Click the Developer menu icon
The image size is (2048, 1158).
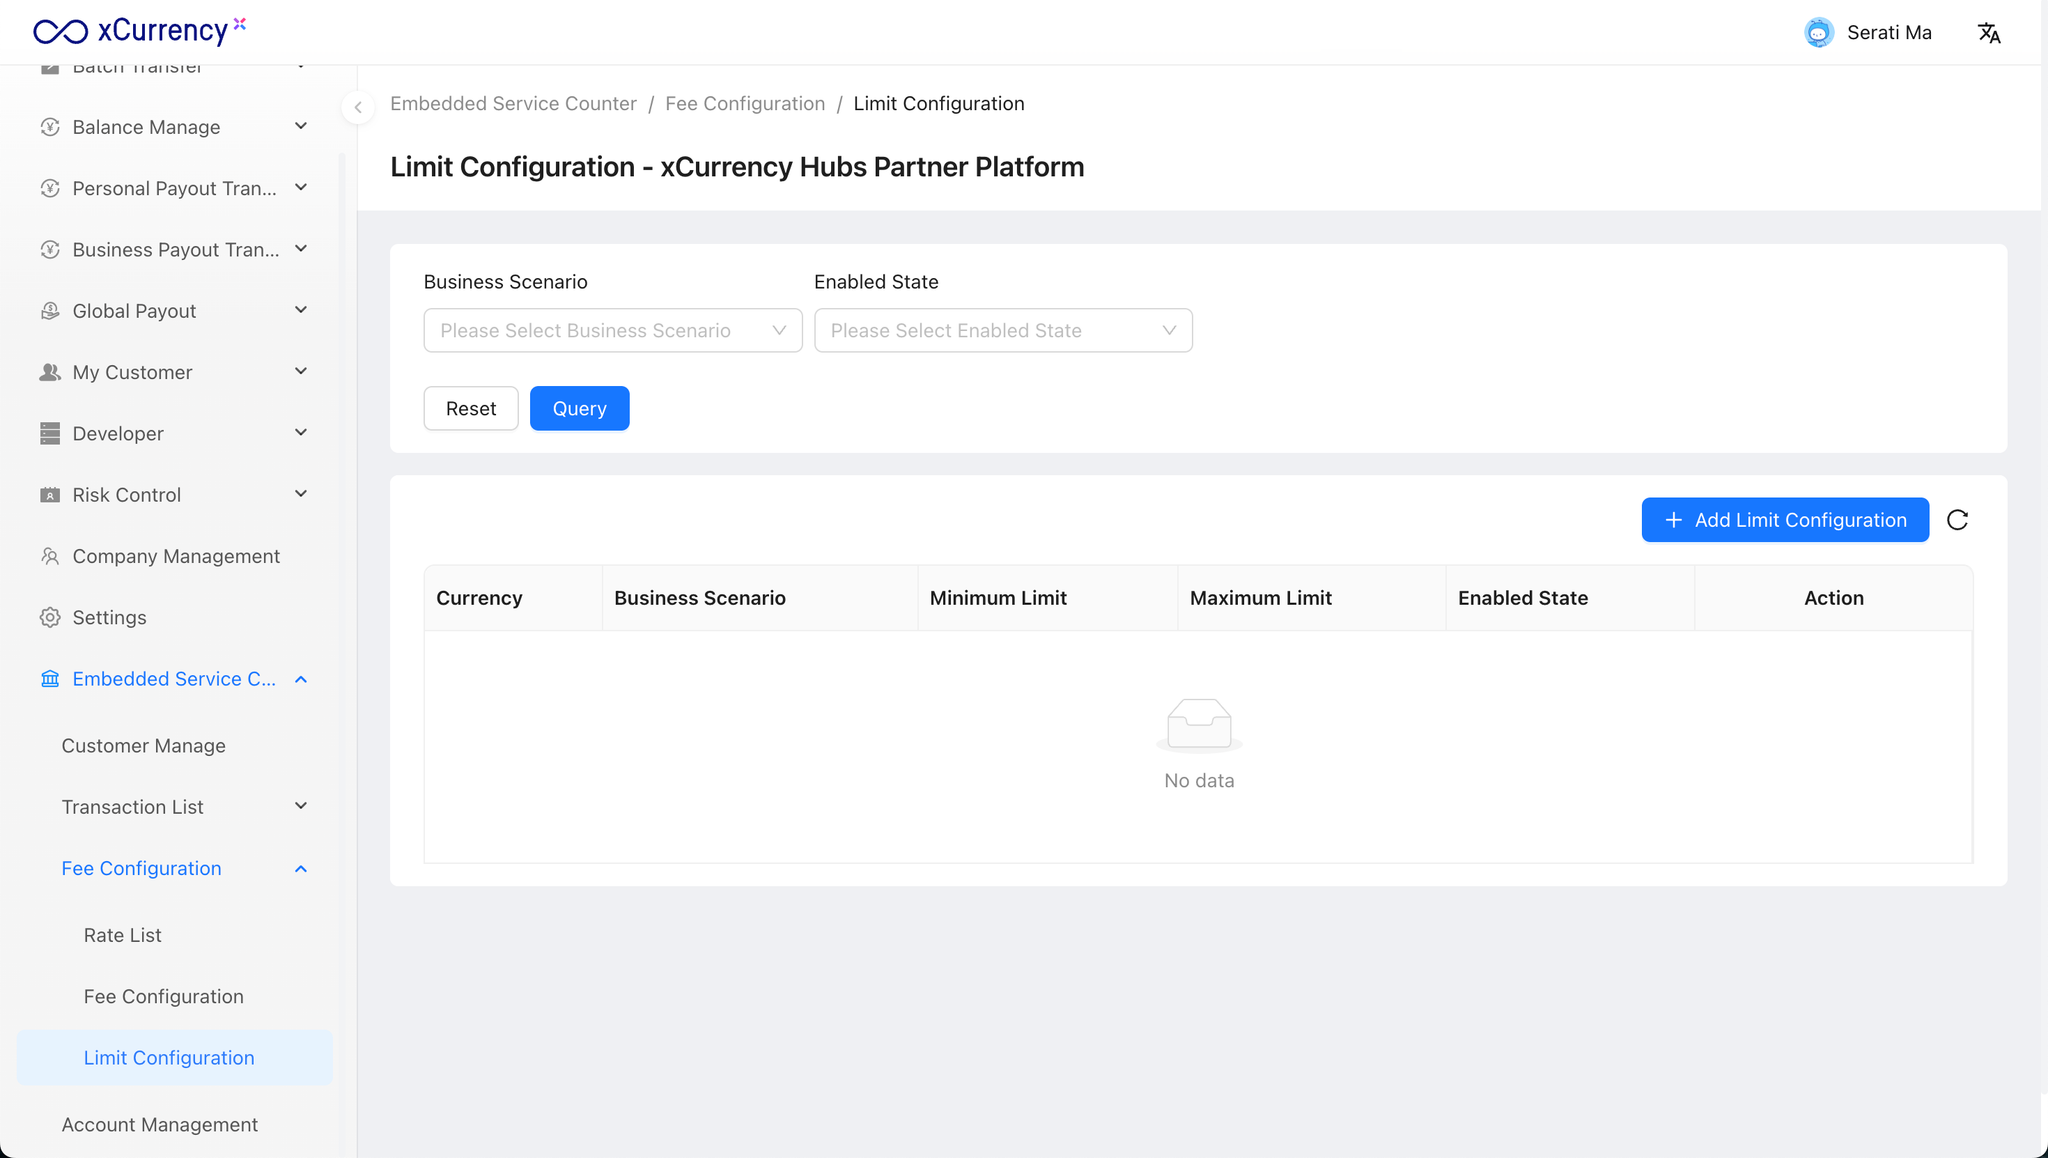pyautogui.click(x=50, y=433)
